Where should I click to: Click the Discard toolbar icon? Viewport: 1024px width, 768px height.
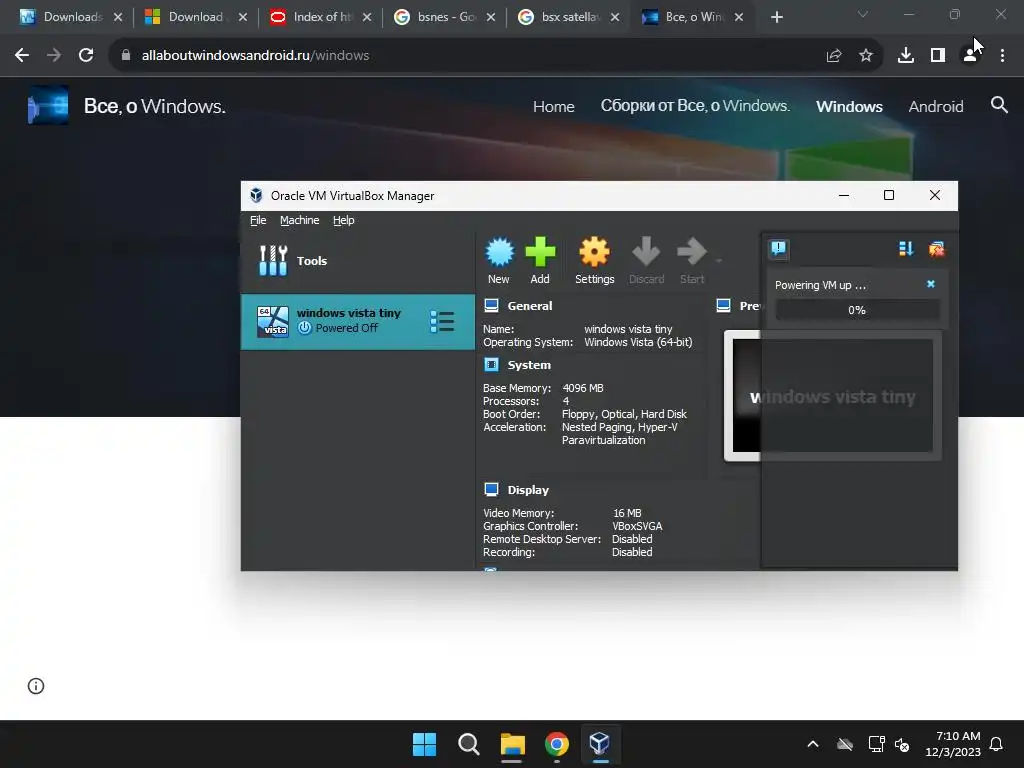(x=646, y=261)
